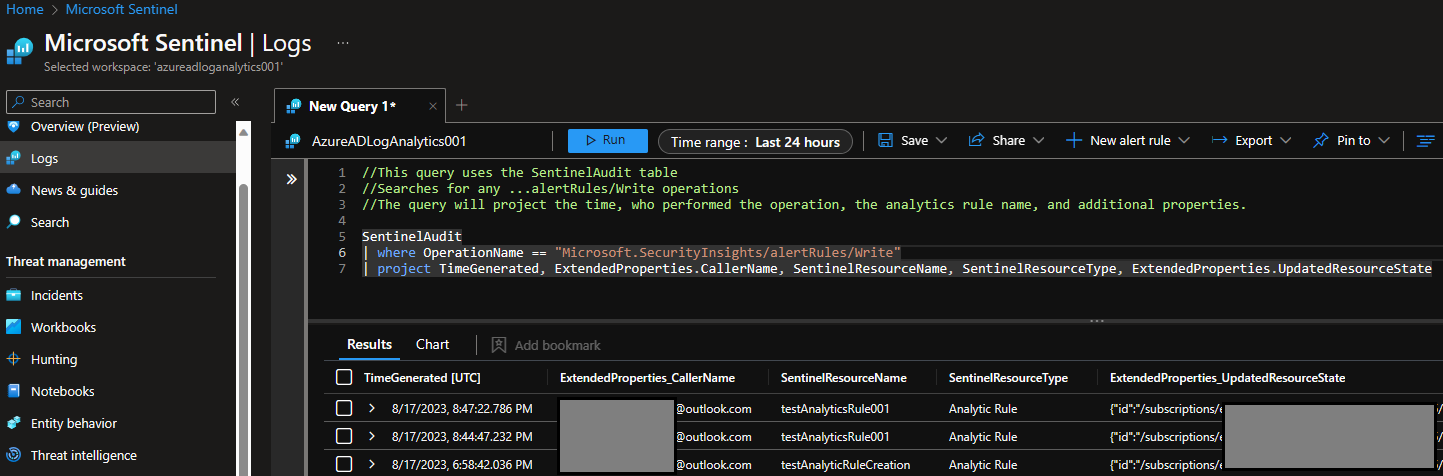Click the Export button
Screen dimensions: 1443x476
coord(1242,141)
